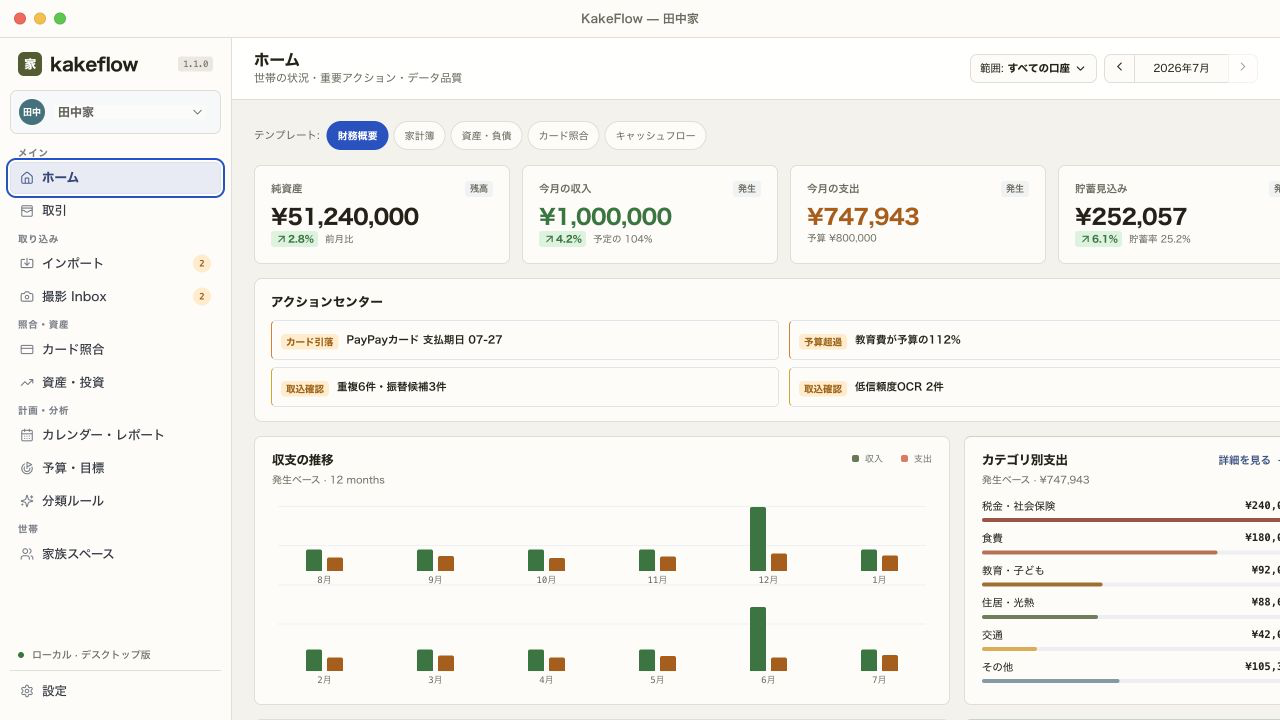1280x720 pixels.
Task: Click the 資産・投資 trend icon
Action: point(27,382)
